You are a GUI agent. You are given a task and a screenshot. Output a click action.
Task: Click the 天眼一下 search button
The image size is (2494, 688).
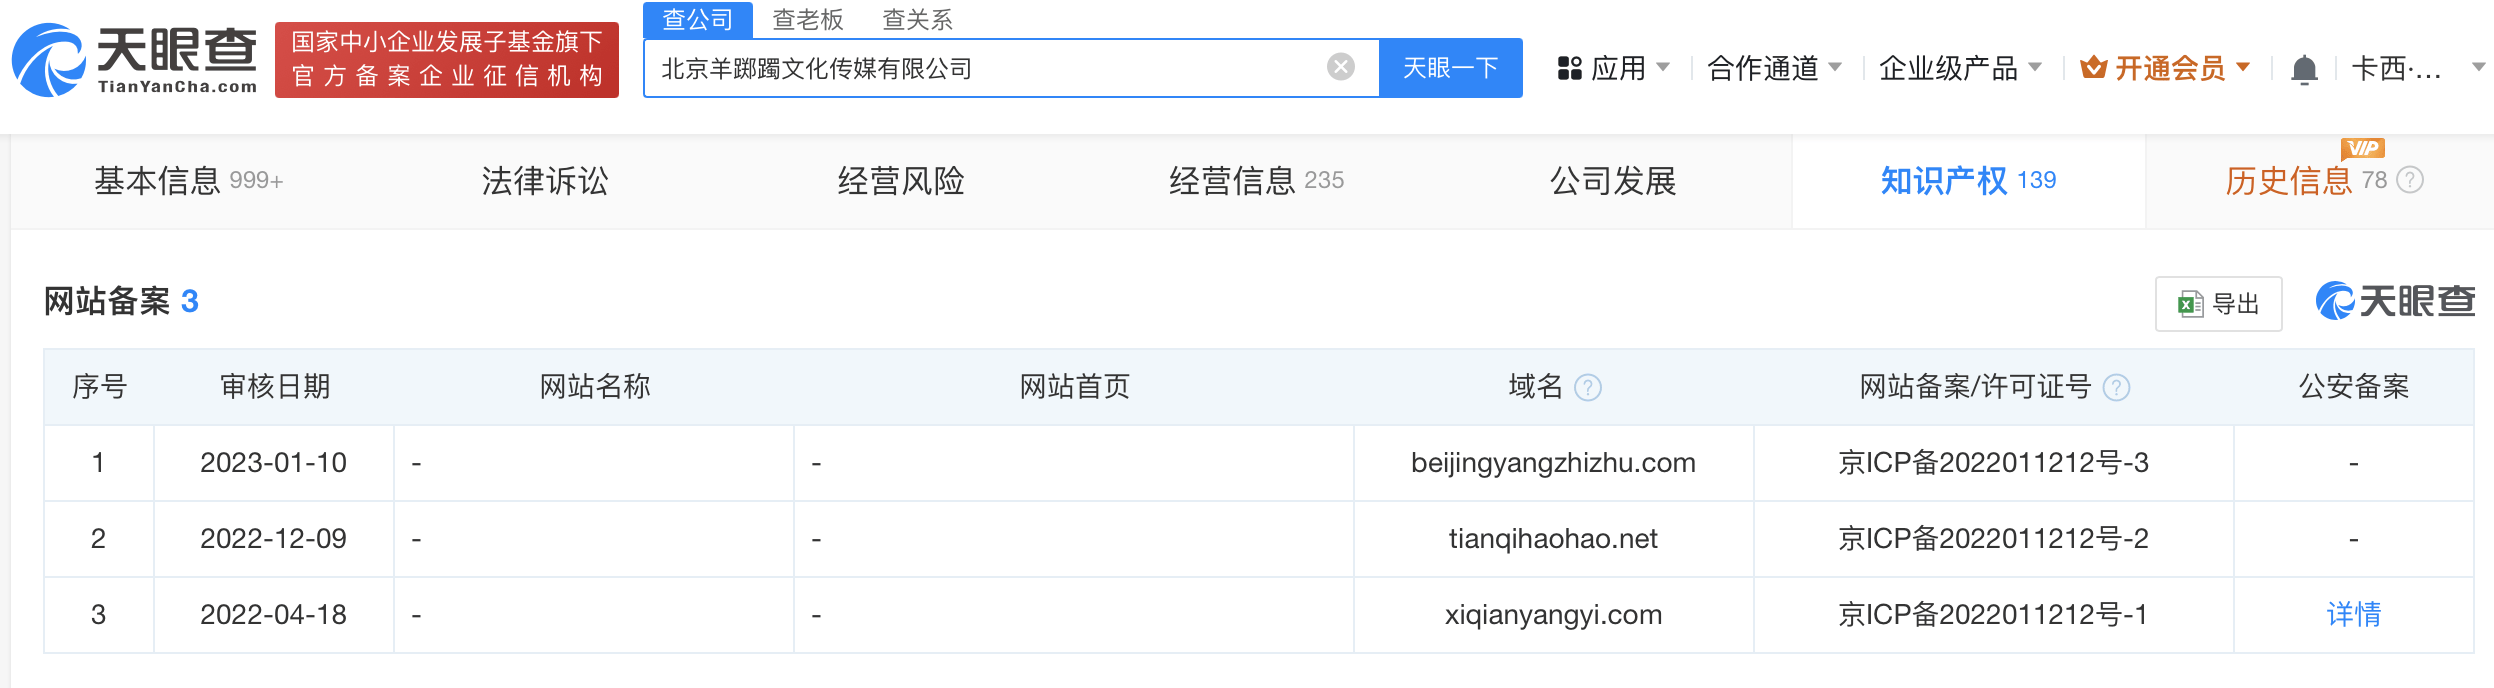coord(1450,68)
